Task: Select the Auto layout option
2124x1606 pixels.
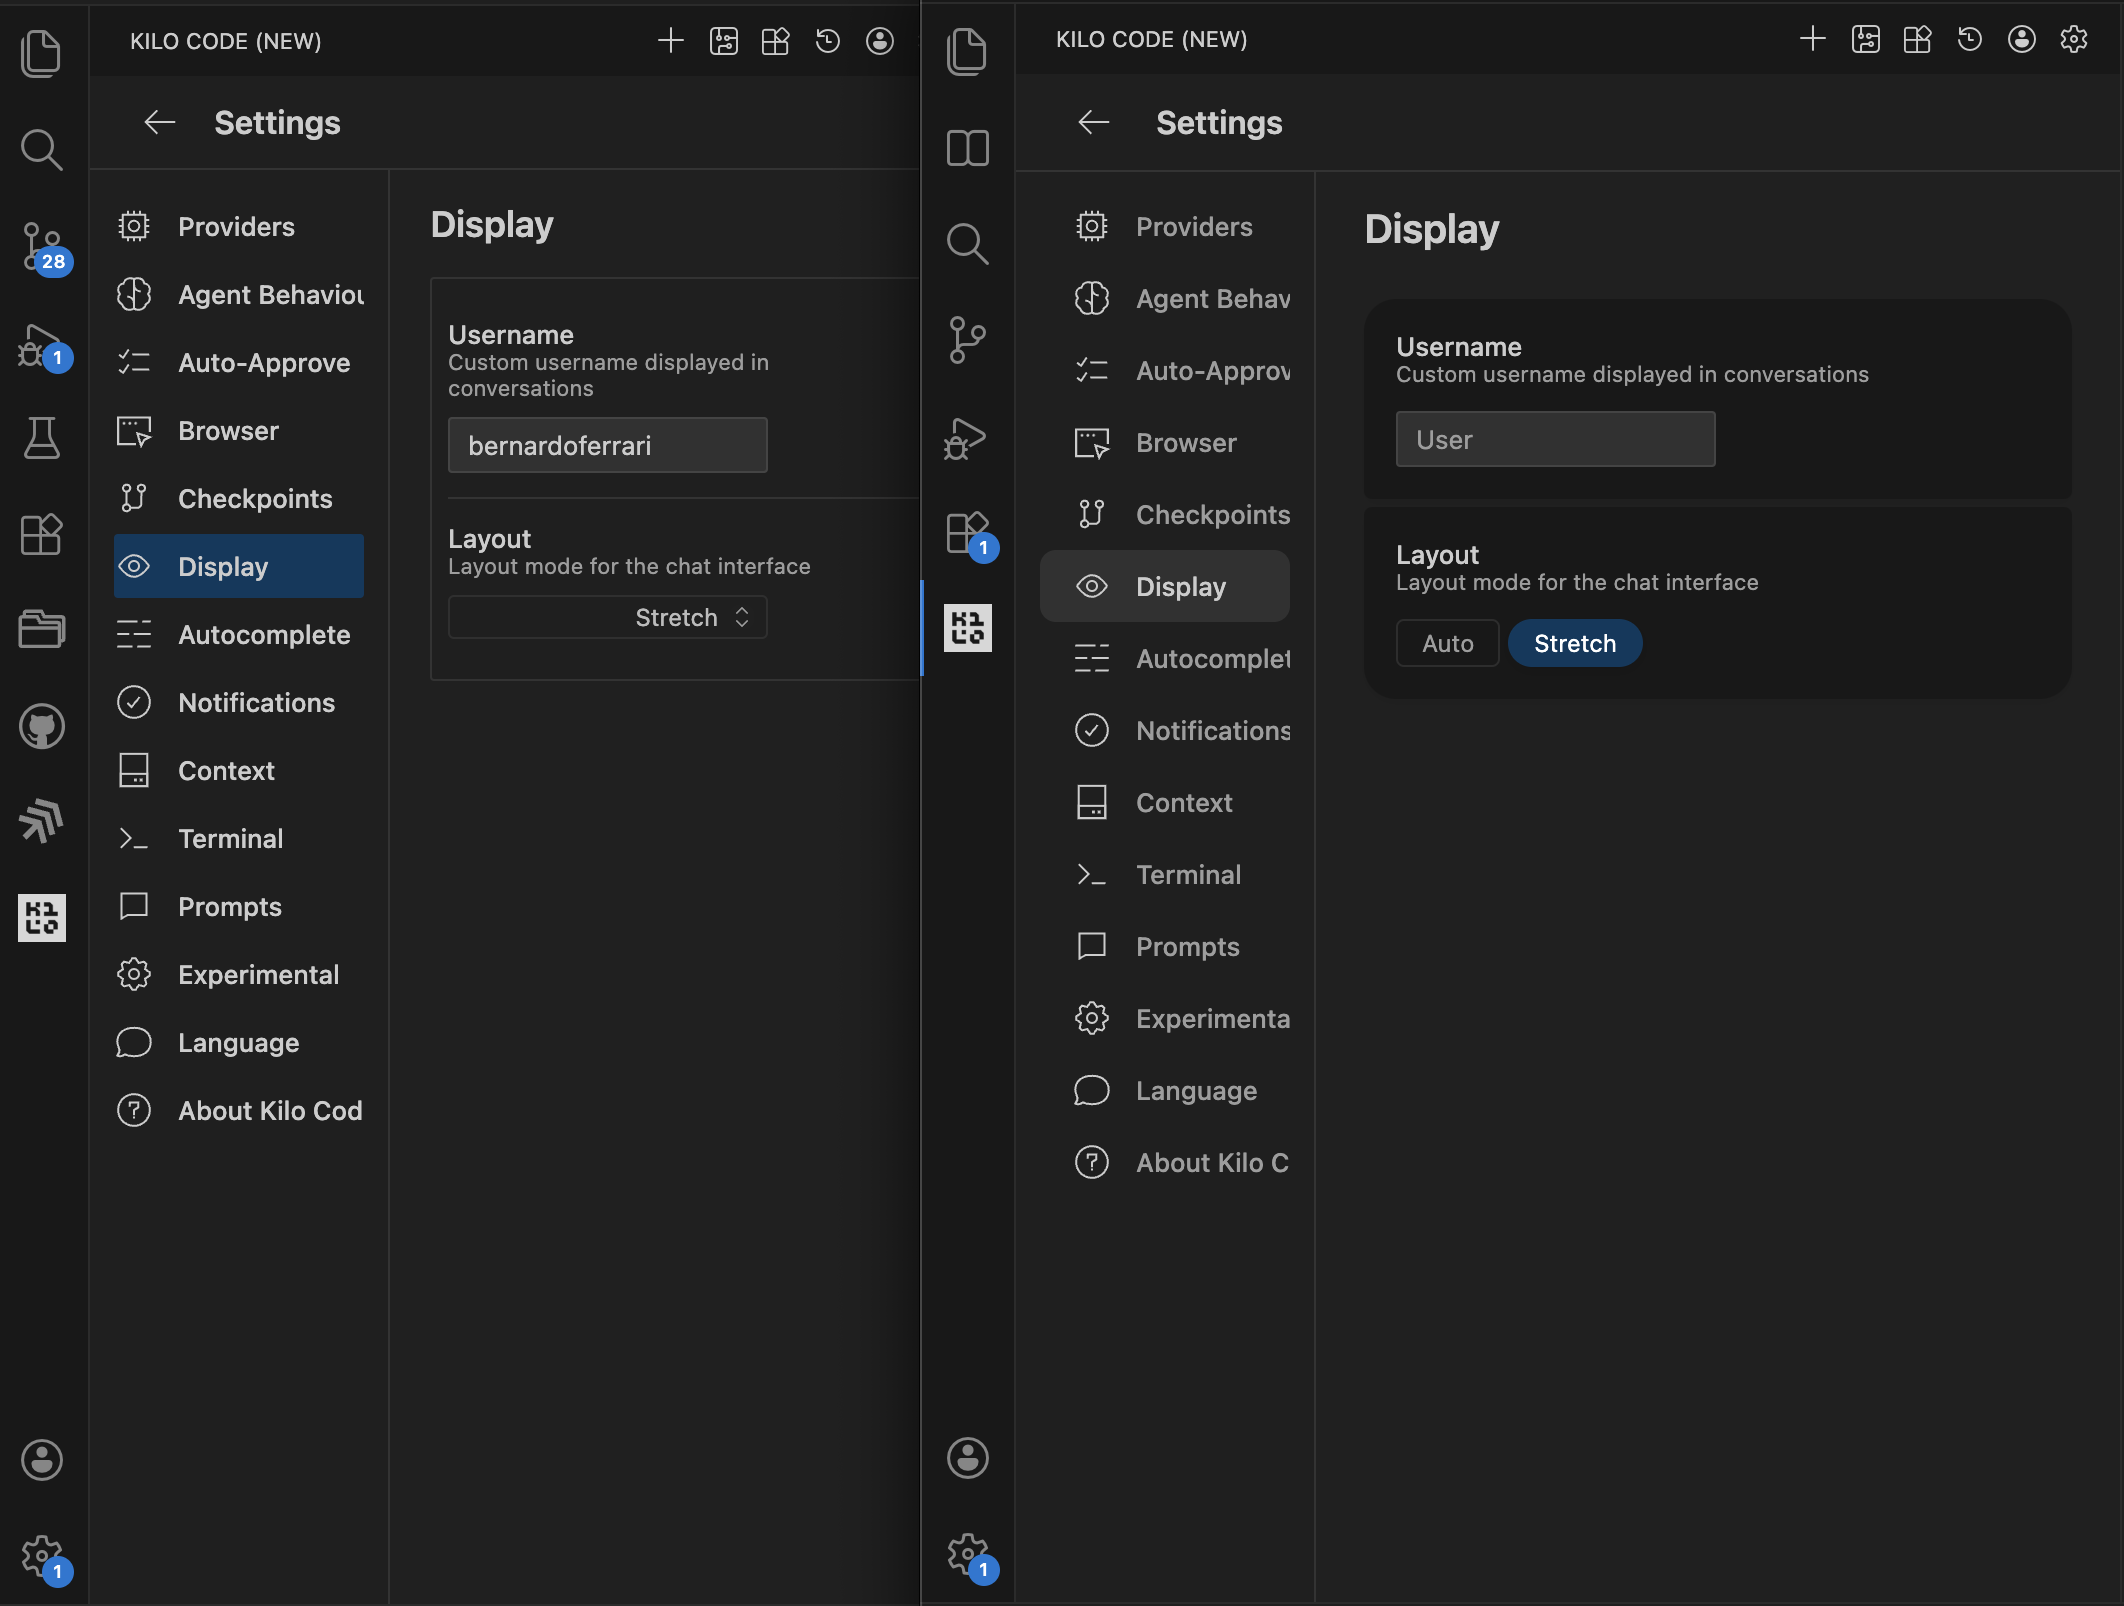Action: (x=1447, y=643)
